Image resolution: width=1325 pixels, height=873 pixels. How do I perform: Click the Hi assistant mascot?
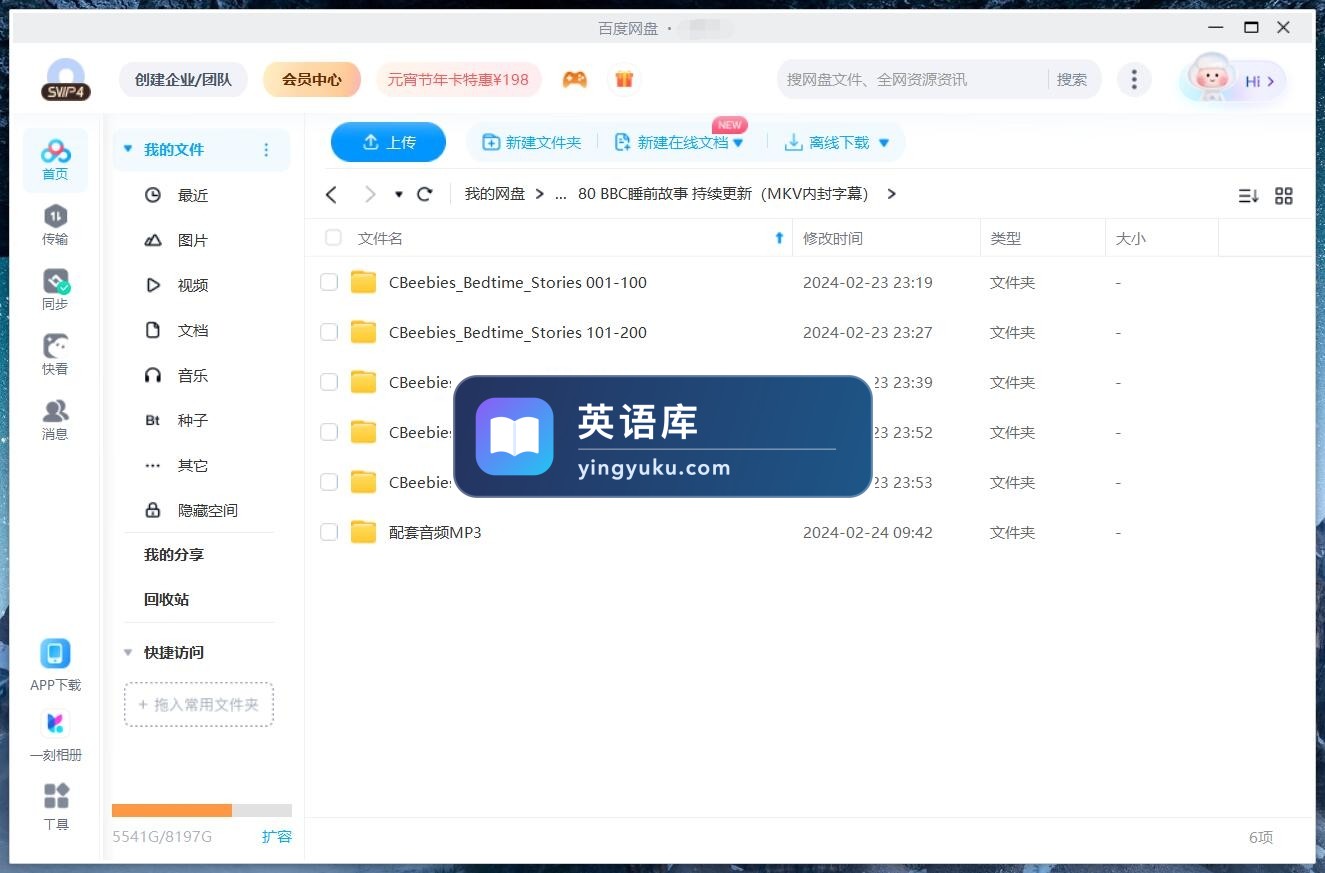point(1232,80)
